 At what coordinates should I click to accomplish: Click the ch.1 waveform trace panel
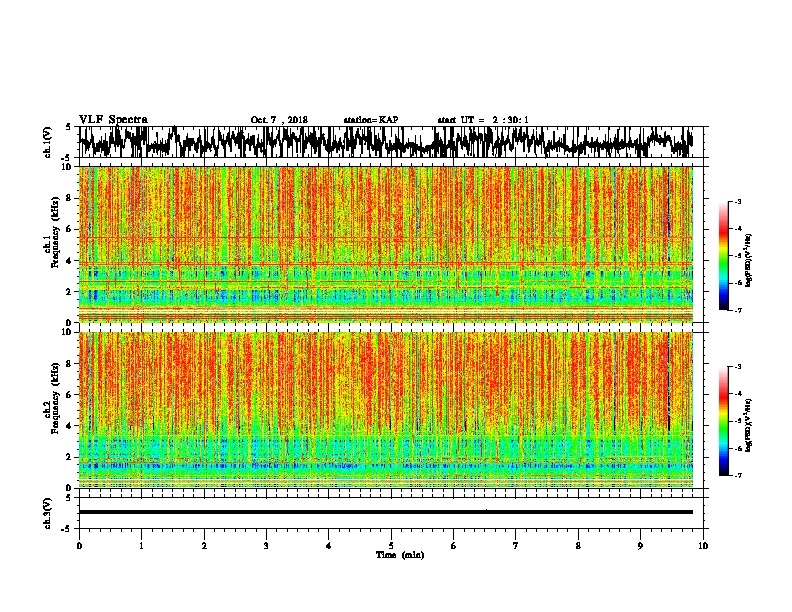(390, 142)
